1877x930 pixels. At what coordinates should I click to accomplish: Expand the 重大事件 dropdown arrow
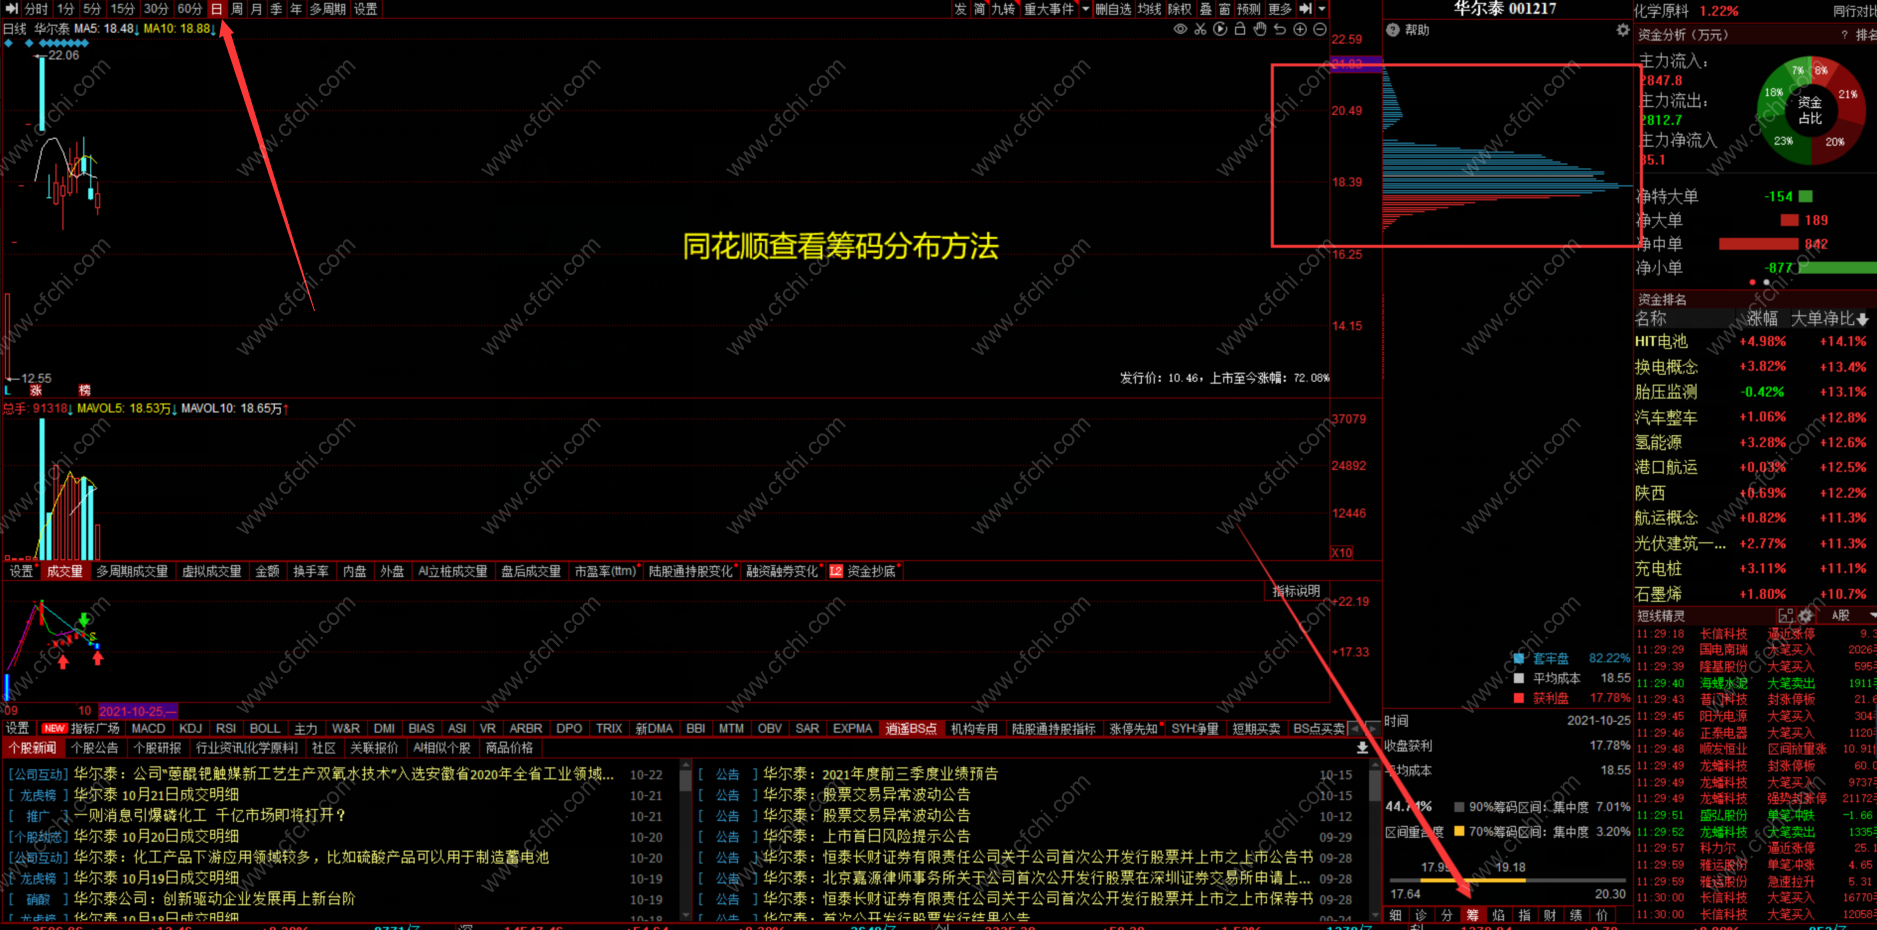tap(1085, 9)
